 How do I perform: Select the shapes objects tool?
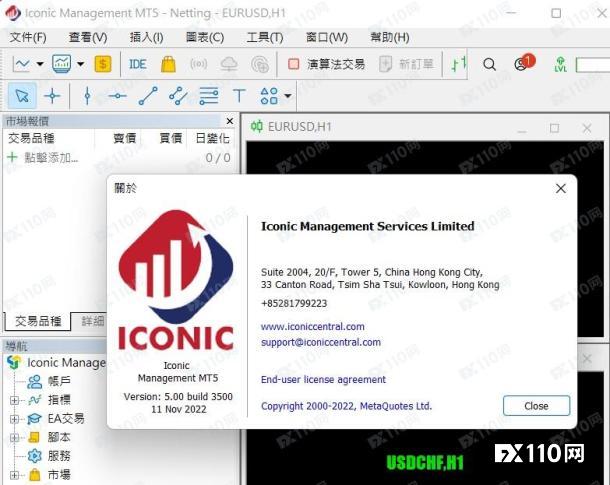(269, 96)
